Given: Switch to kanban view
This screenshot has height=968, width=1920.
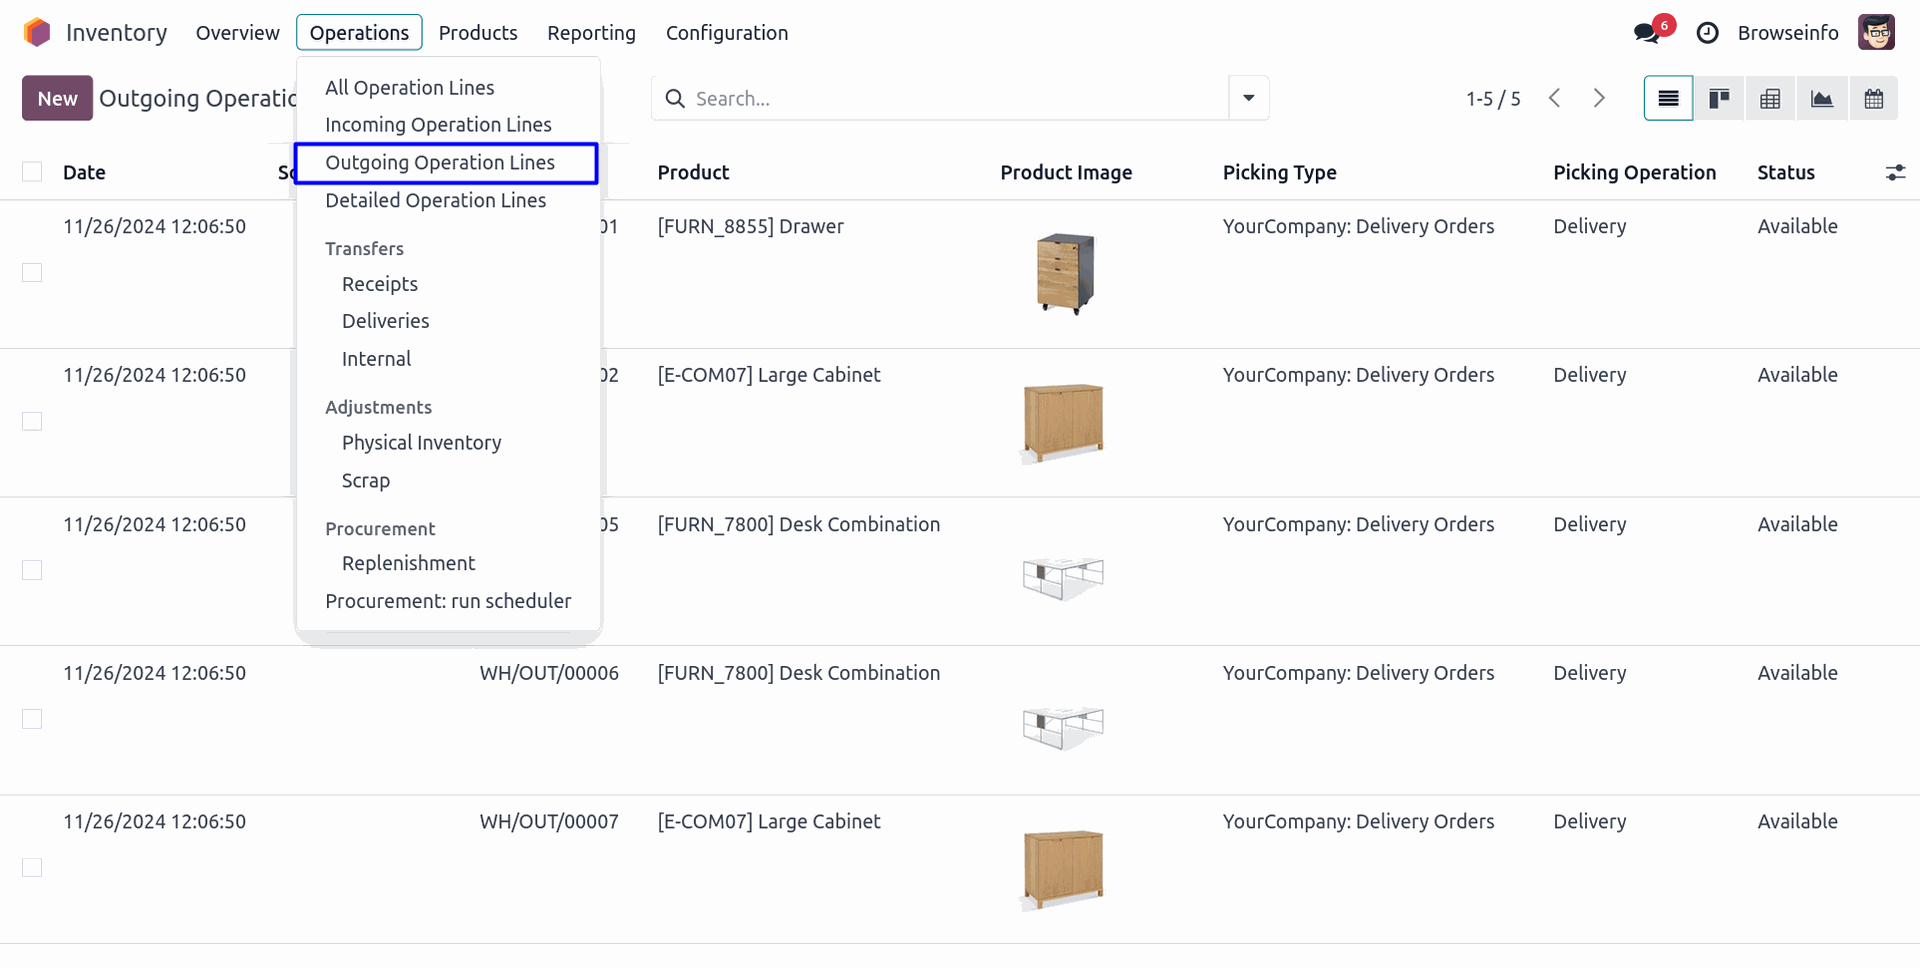Looking at the screenshot, I should (x=1719, y=98).
